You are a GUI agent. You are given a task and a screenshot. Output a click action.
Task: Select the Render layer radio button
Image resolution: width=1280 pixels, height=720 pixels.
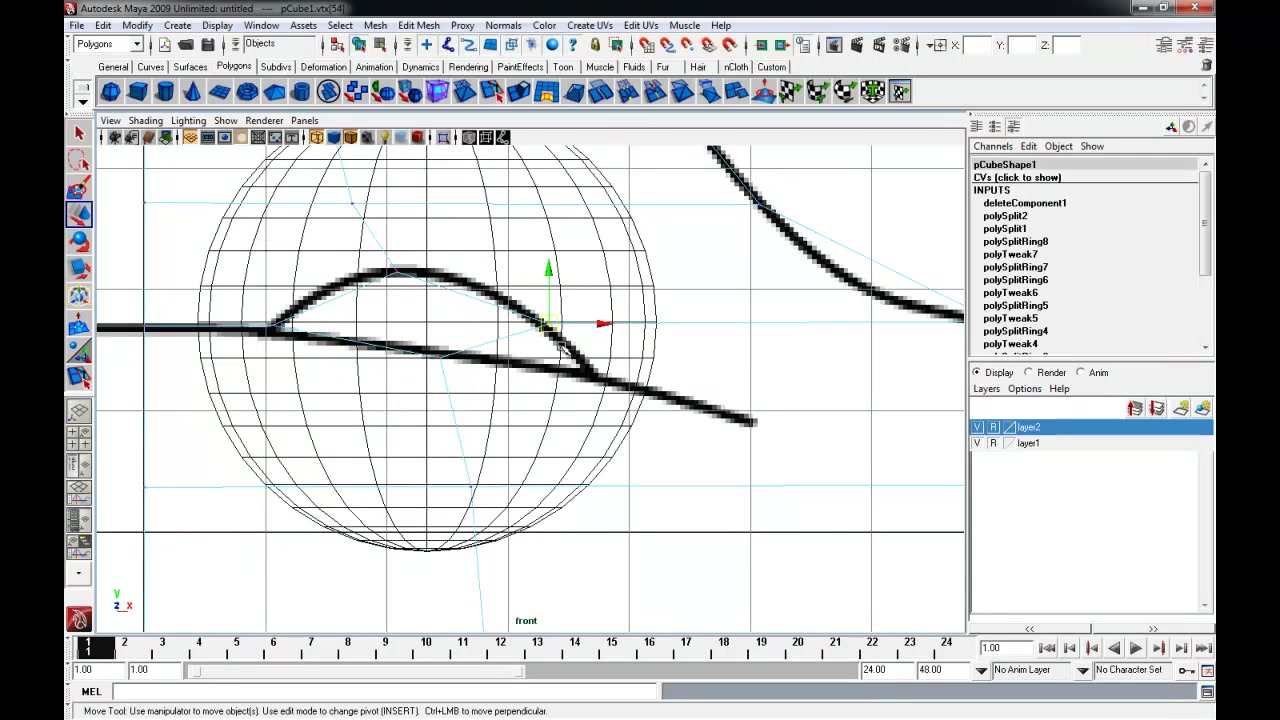tap(1028, 372)
